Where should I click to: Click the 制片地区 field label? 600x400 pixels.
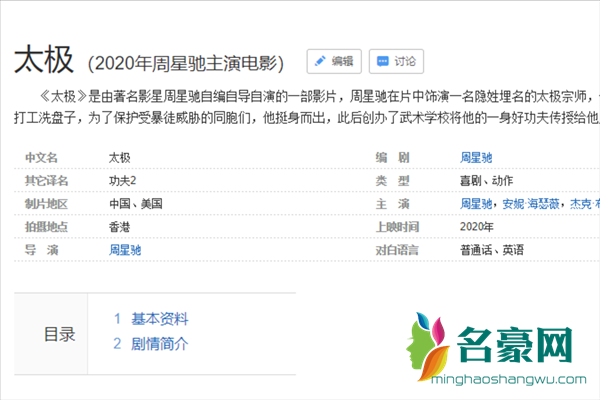46,204
